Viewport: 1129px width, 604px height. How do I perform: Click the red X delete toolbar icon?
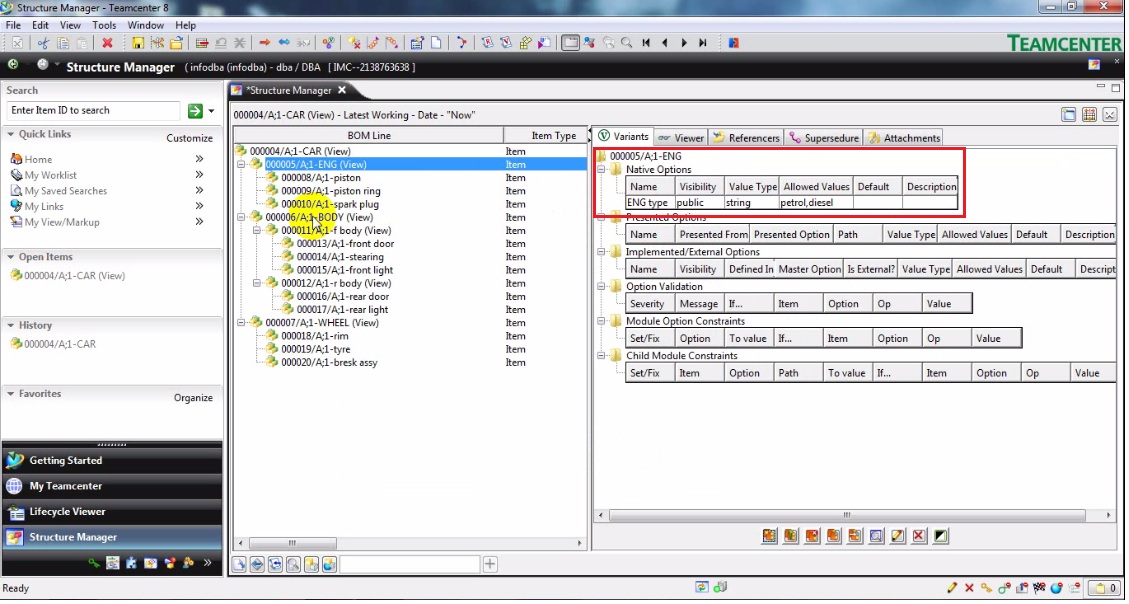point(108,43)
